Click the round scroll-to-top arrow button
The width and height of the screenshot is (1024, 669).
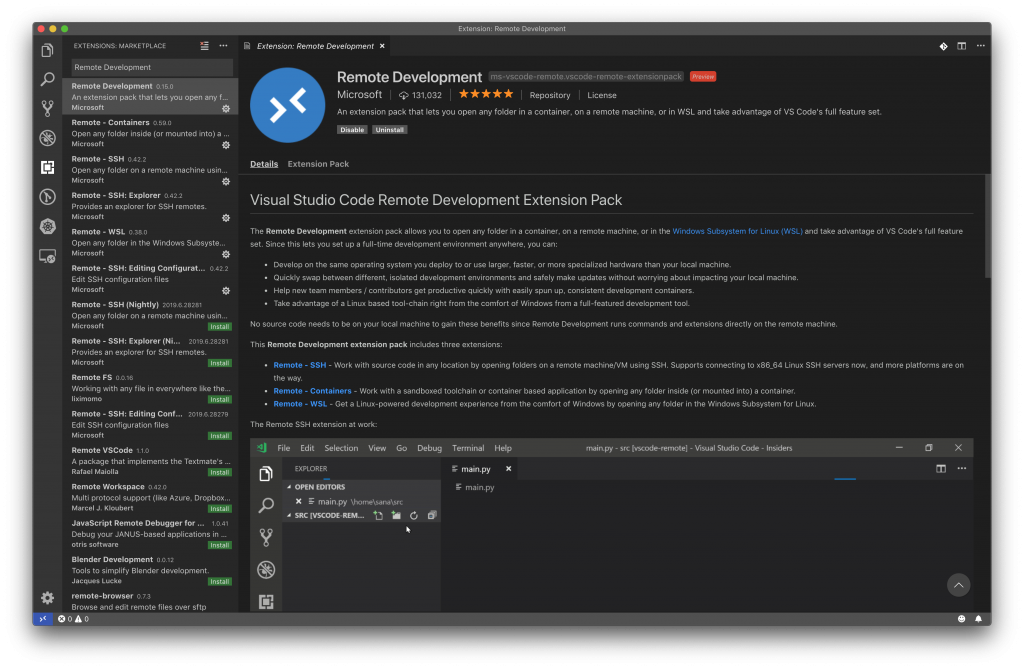[958, 585]
